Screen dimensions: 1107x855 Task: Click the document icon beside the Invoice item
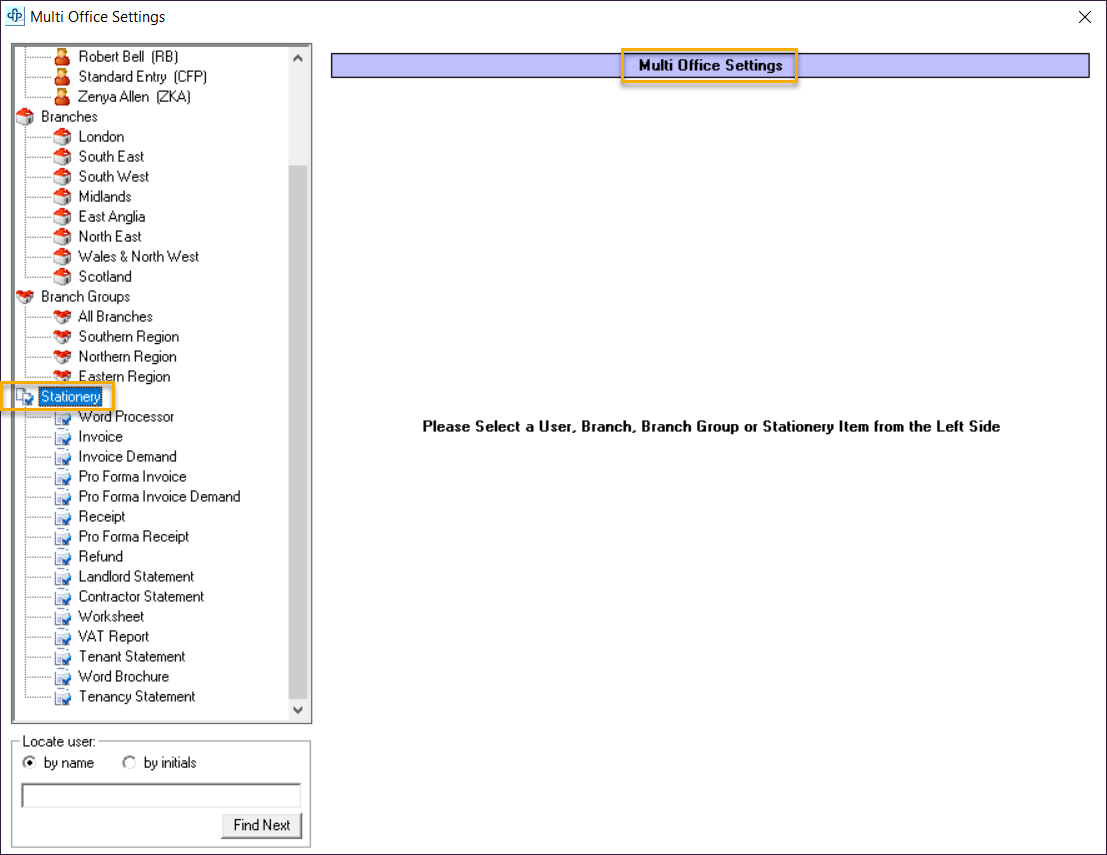pyautogui.click(x=63, y=437)
